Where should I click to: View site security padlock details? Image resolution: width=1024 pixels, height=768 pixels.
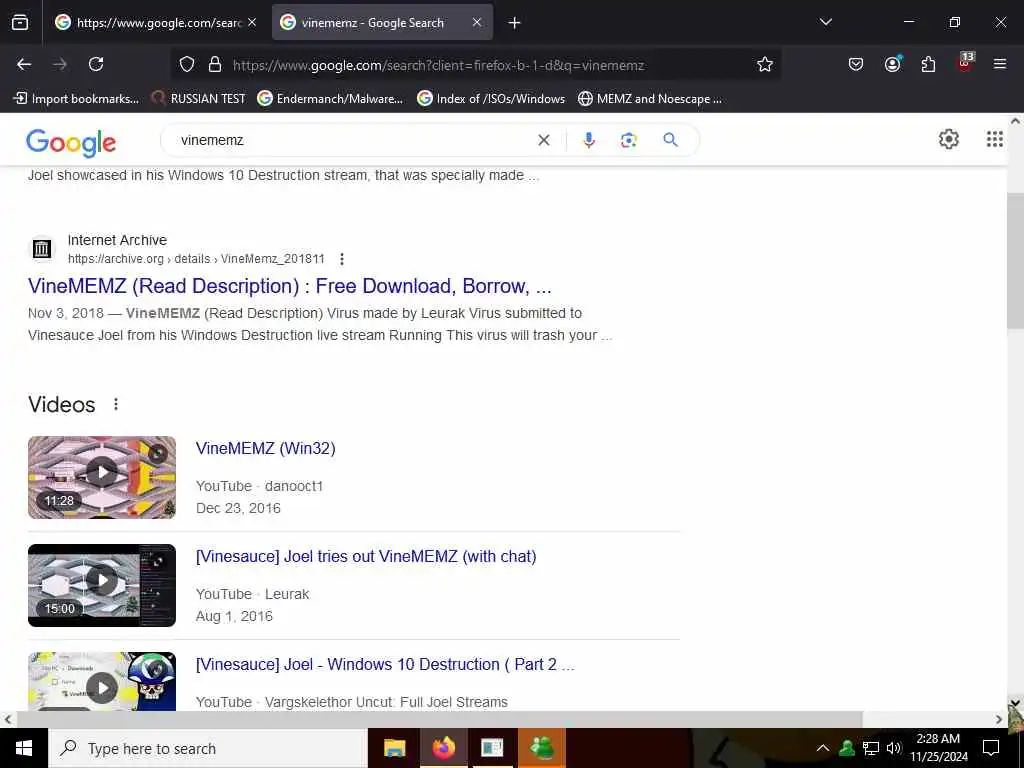pyautogui.click(x=215, y=65)
